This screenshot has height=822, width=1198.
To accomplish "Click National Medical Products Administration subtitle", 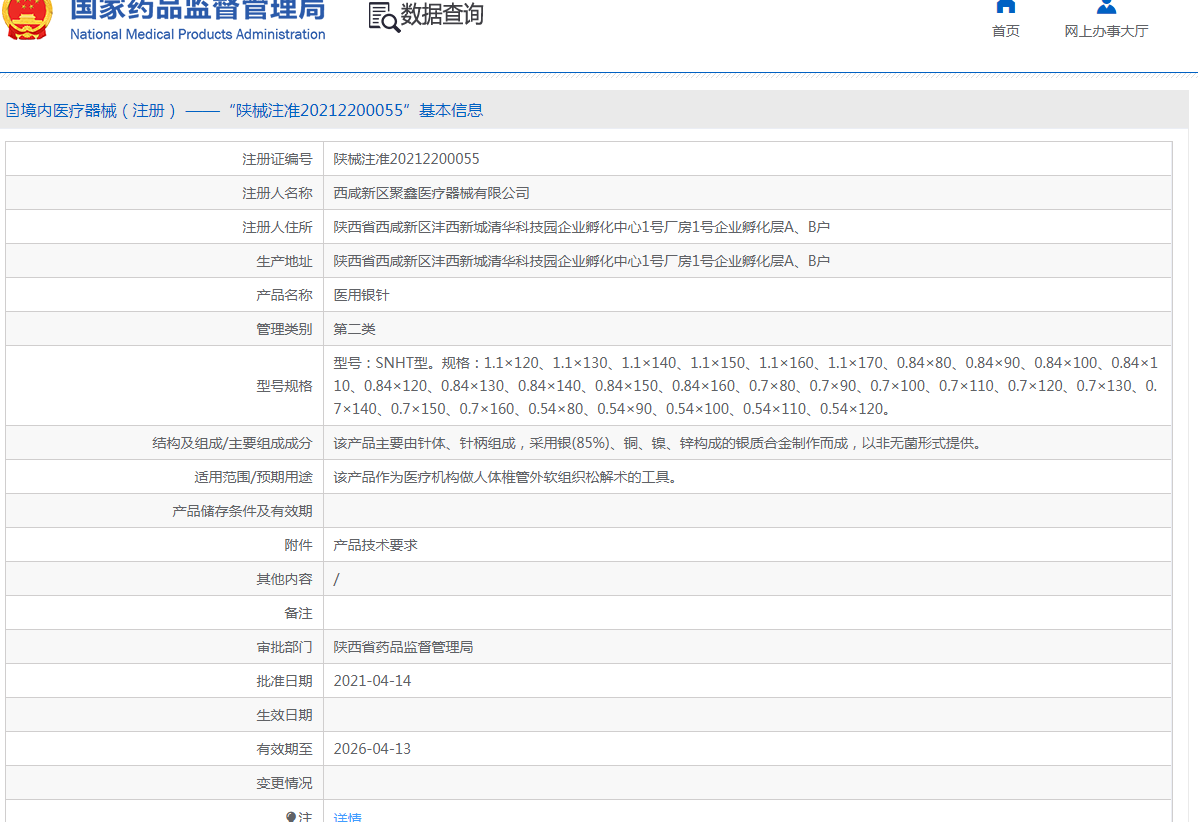I will click(197, 34).
